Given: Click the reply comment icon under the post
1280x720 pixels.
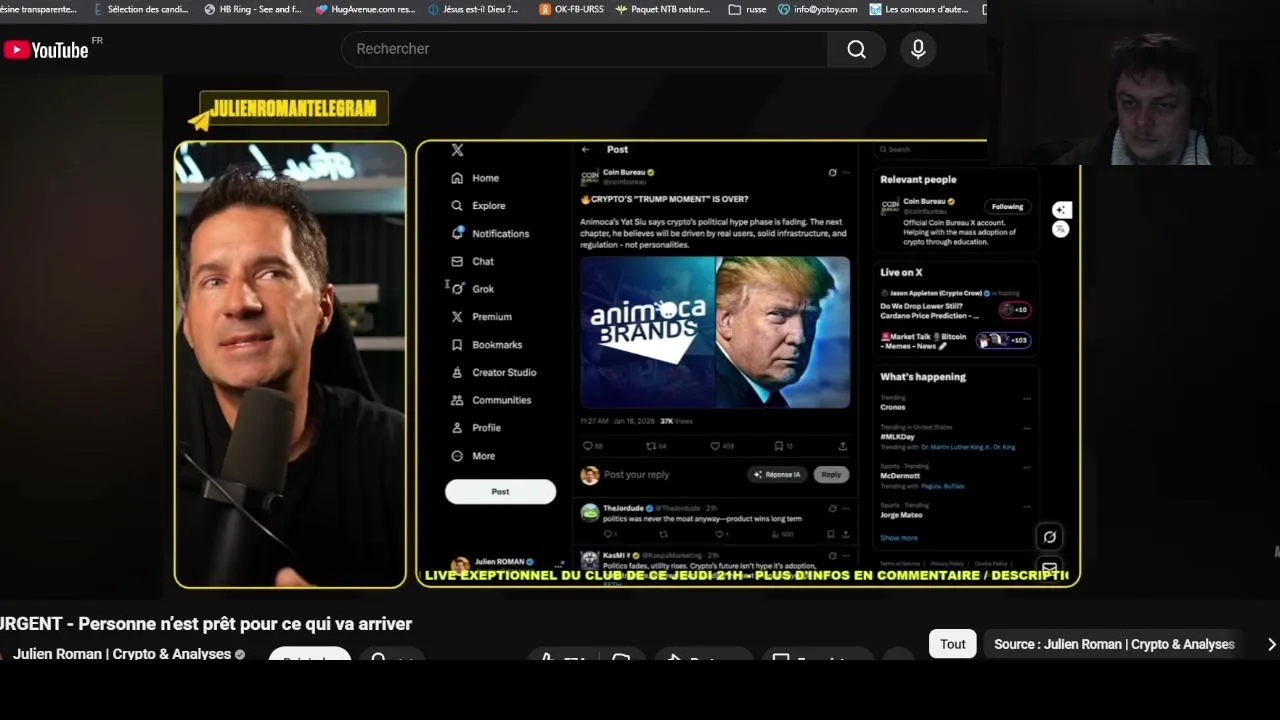Looking at the screenshot, I should (x=588, y=446).
